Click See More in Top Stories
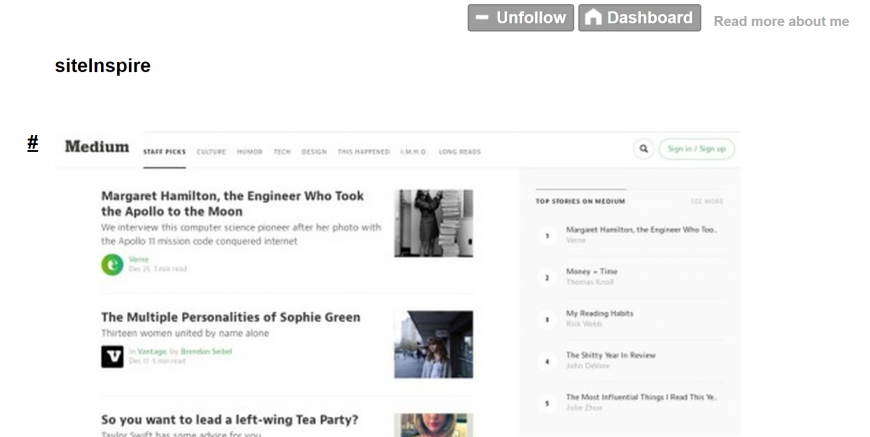The width and height of the screenshot is (870, 437). tap(707, 201)
